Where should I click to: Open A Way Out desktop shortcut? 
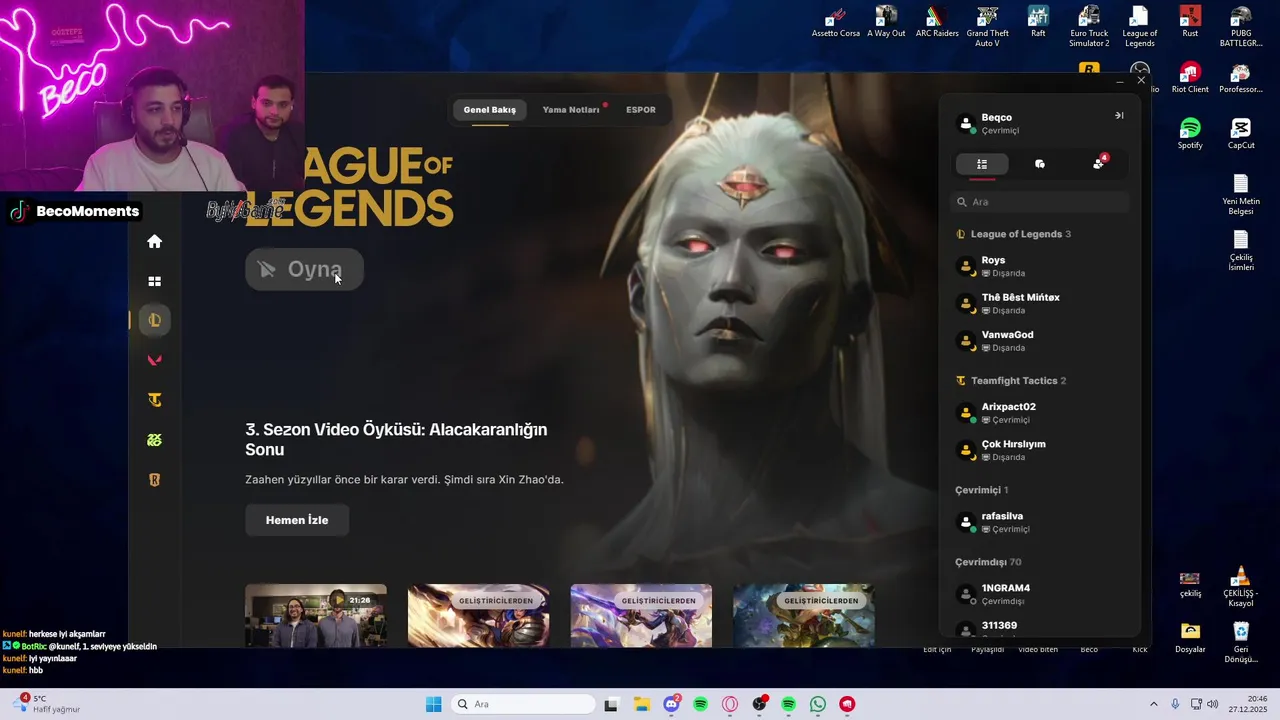[886, 23]
